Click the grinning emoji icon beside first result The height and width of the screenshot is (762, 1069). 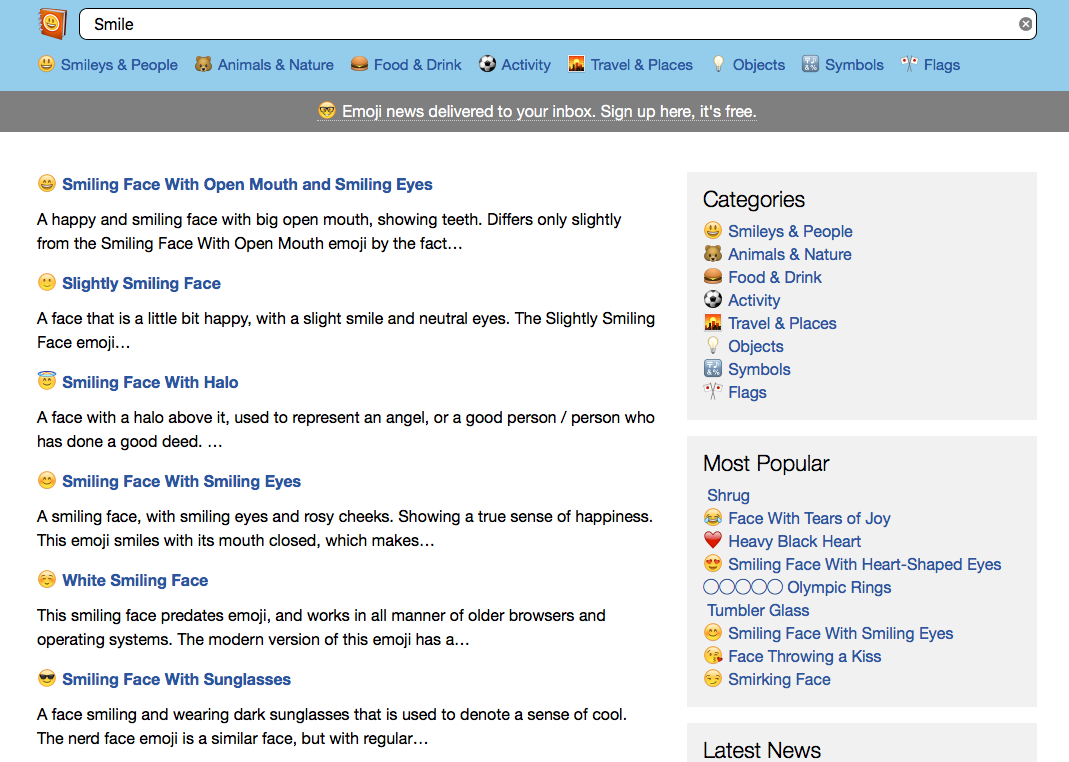46,183
